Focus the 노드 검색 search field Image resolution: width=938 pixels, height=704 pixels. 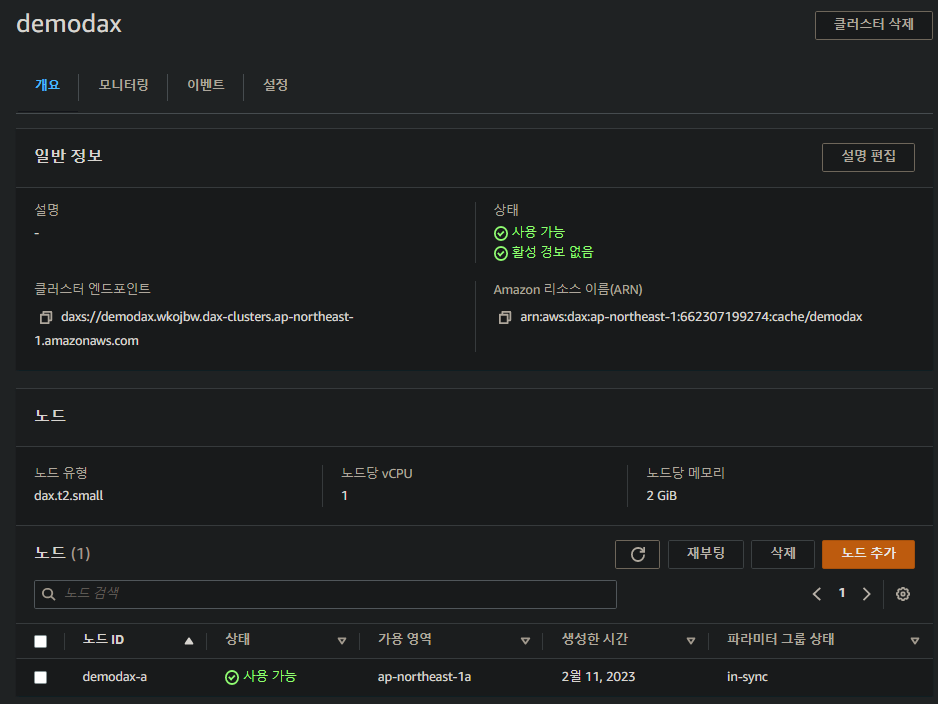[325, 594]
